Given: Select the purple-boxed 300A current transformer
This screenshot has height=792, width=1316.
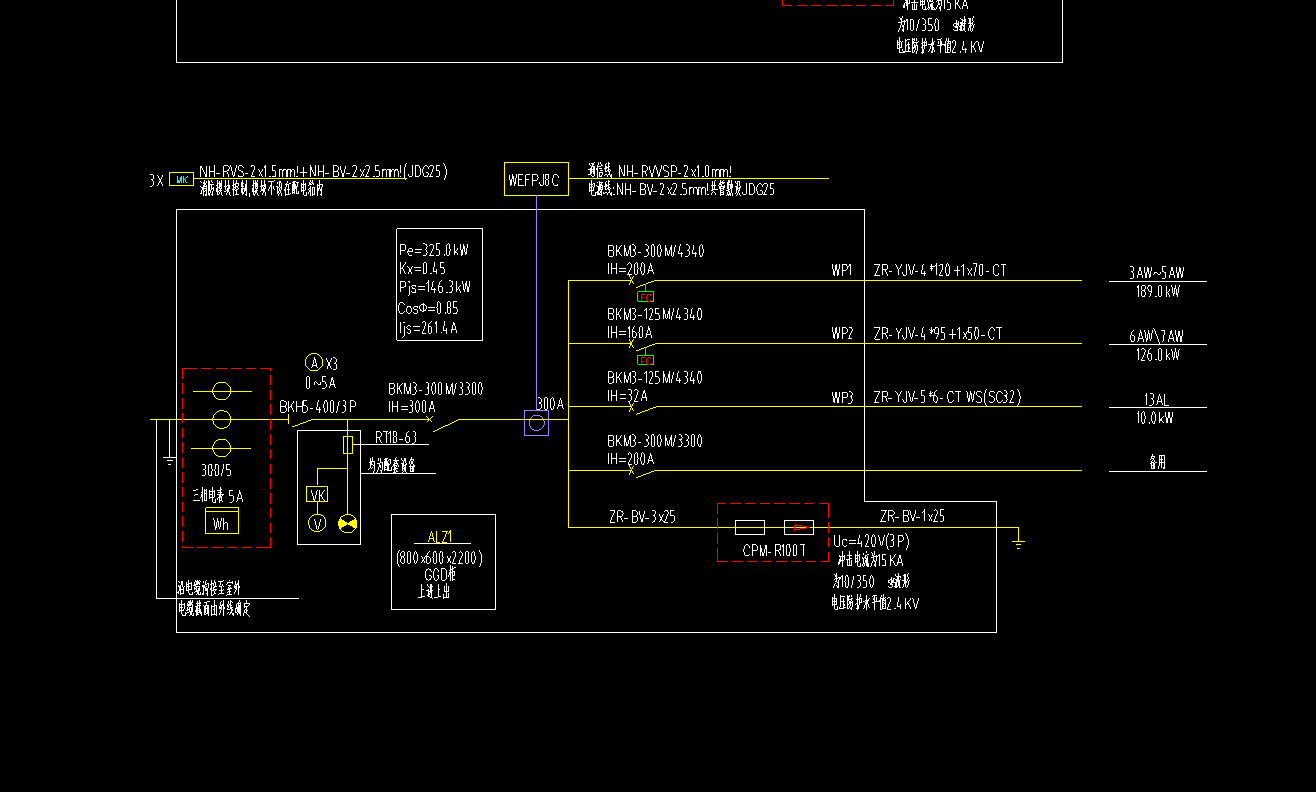Looking at the screenshot, I should coord(537,423).
